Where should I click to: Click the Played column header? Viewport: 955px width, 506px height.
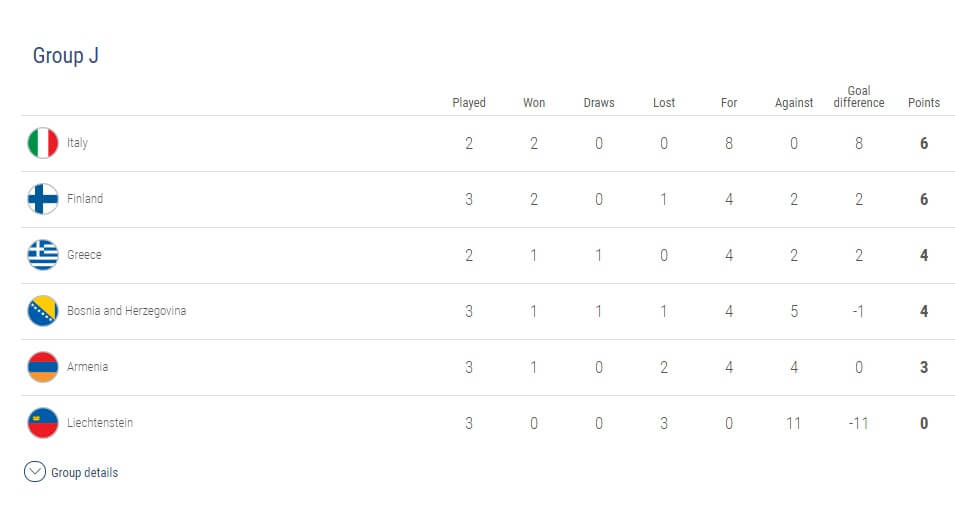coord(469,103)
